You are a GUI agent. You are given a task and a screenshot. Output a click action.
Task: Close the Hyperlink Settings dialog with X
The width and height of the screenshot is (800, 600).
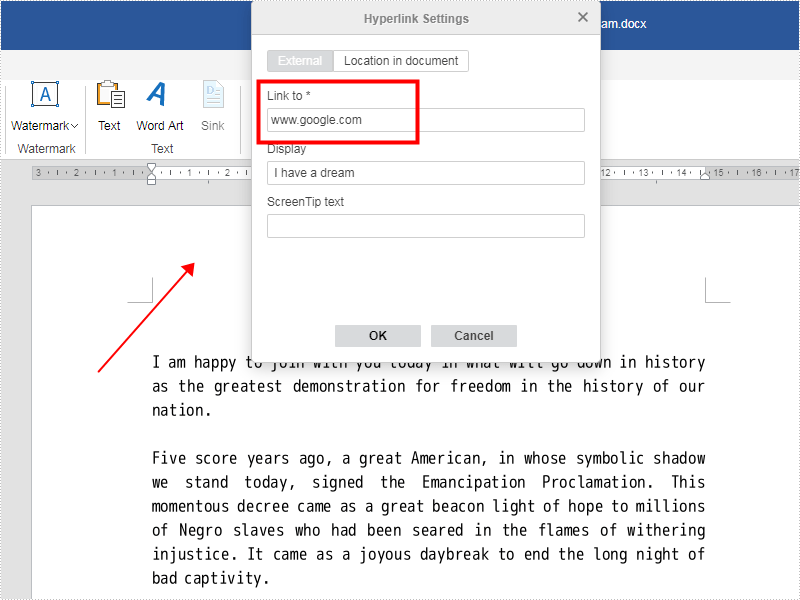583,17
